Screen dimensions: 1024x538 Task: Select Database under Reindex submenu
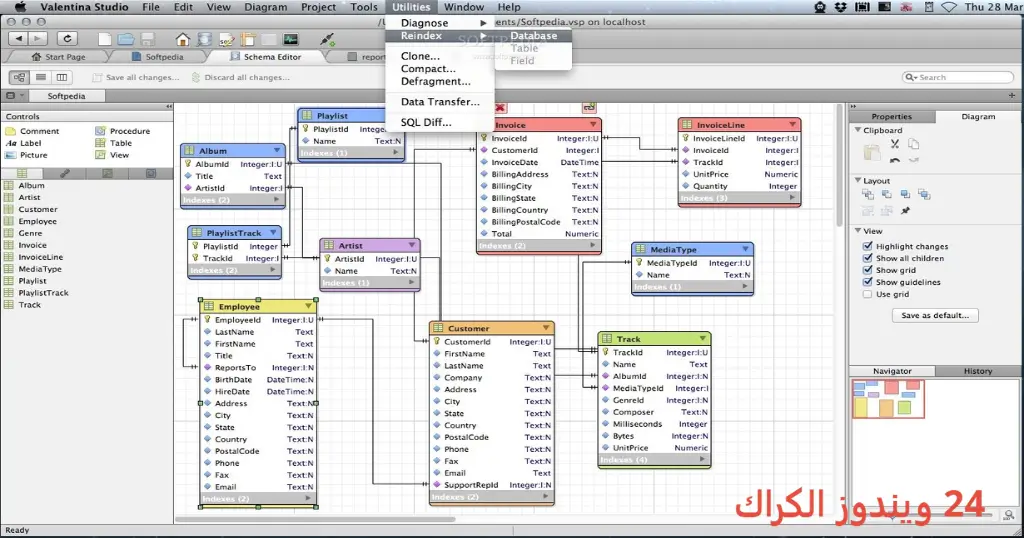point(533,36)
